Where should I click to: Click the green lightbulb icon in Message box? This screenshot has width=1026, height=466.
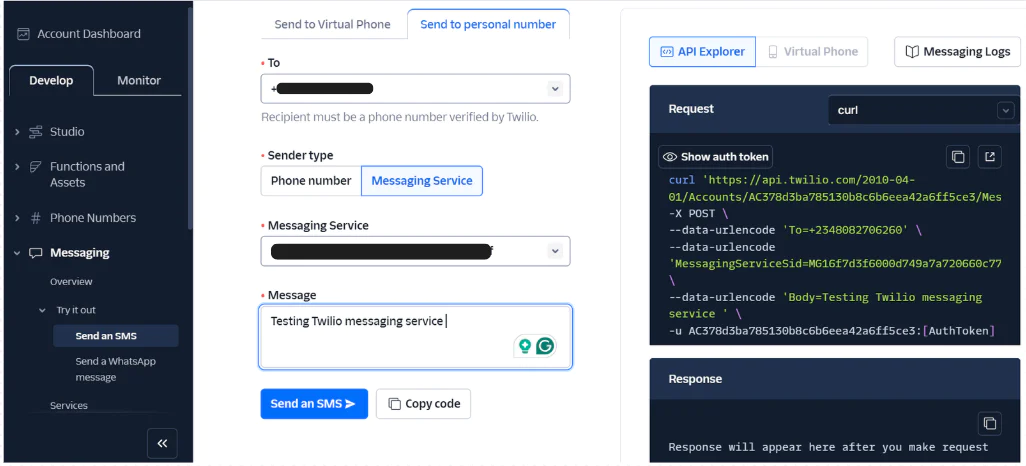click(523, 346)
